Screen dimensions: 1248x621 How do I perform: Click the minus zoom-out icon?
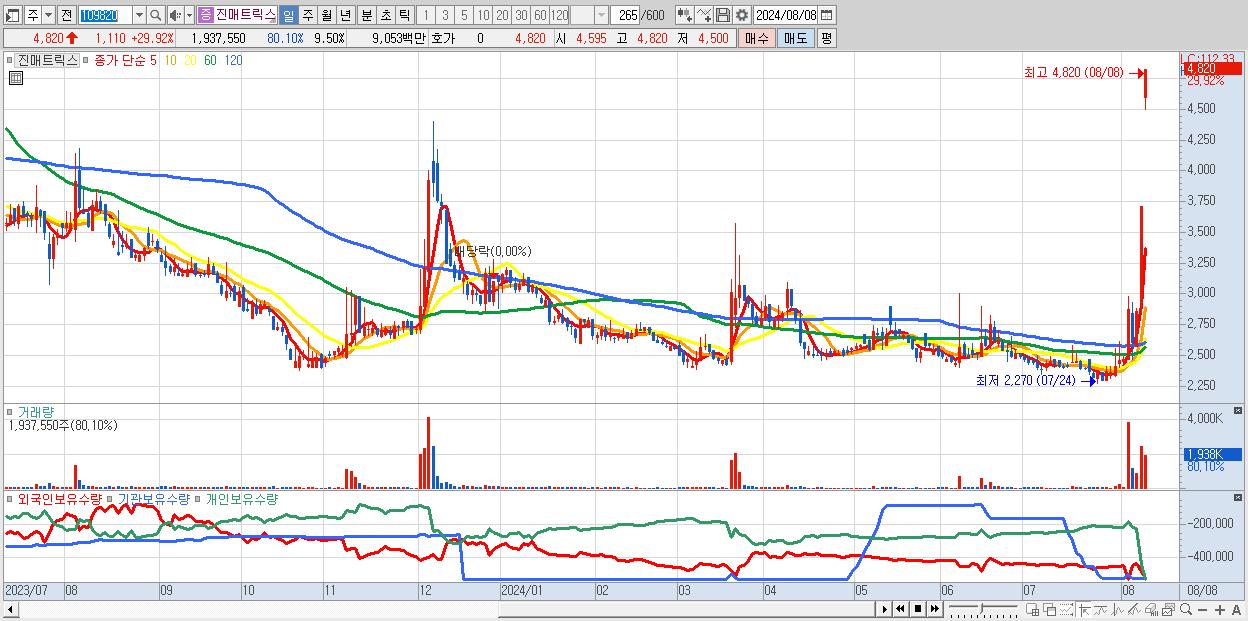(x=1203, y=610)
